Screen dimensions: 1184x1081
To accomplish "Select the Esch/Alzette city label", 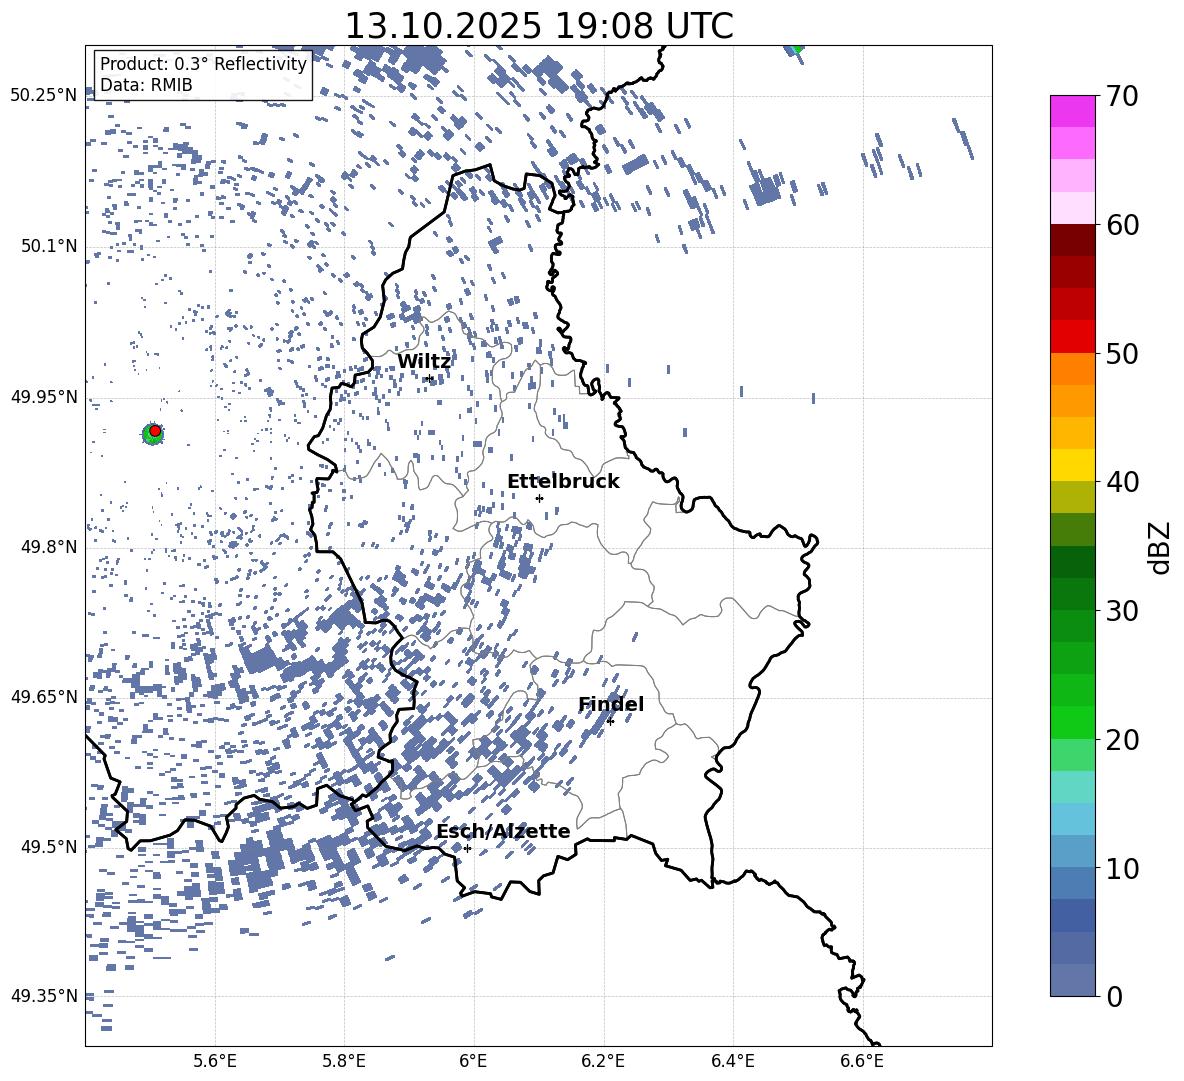I will (x=503, y=831).
